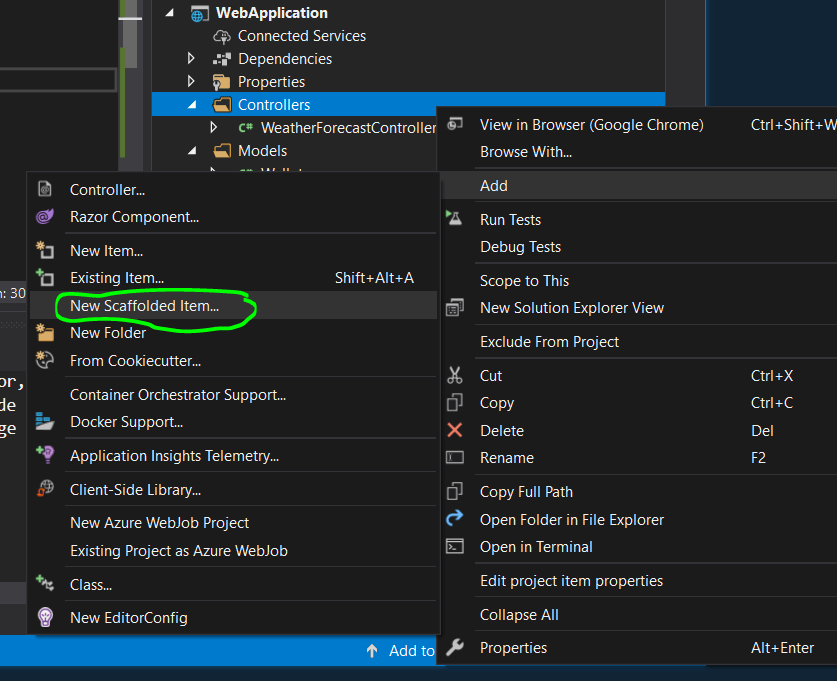Click the New EditorConfig icon
The height and width of the screenshot is (681, 837).
(x=45, y=618)
